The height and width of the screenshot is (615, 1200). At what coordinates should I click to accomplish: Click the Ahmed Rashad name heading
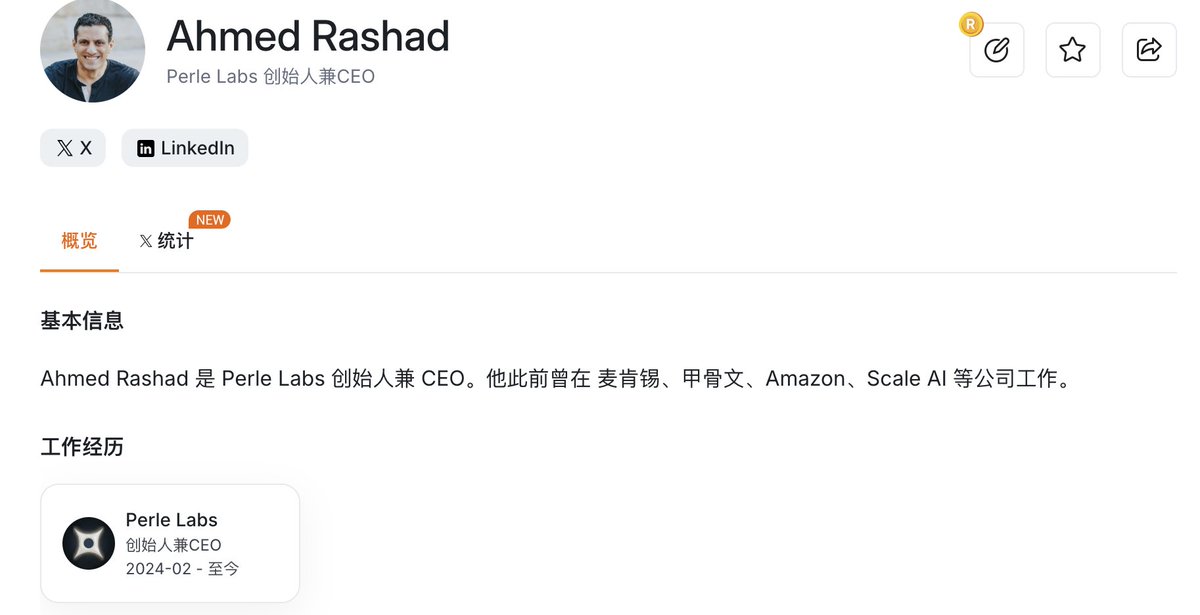tap(308, 36)
